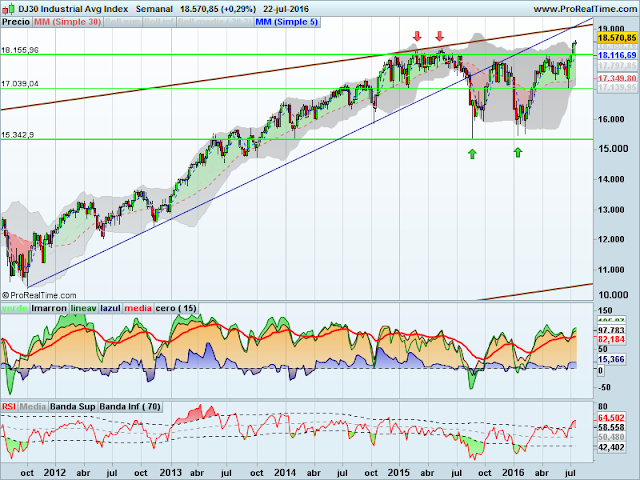
Task: Click the blue 18.116,69 value tag
Action: tap(617, 55)
